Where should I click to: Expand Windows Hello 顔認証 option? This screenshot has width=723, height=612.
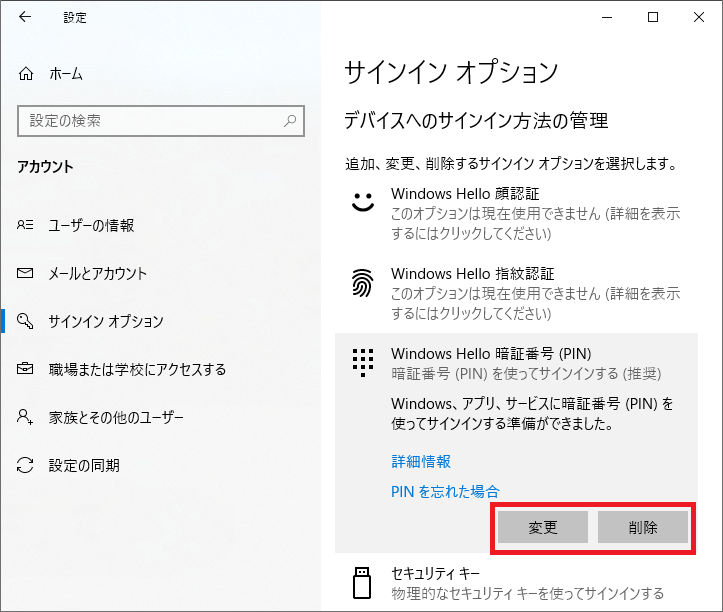(516, 213)
